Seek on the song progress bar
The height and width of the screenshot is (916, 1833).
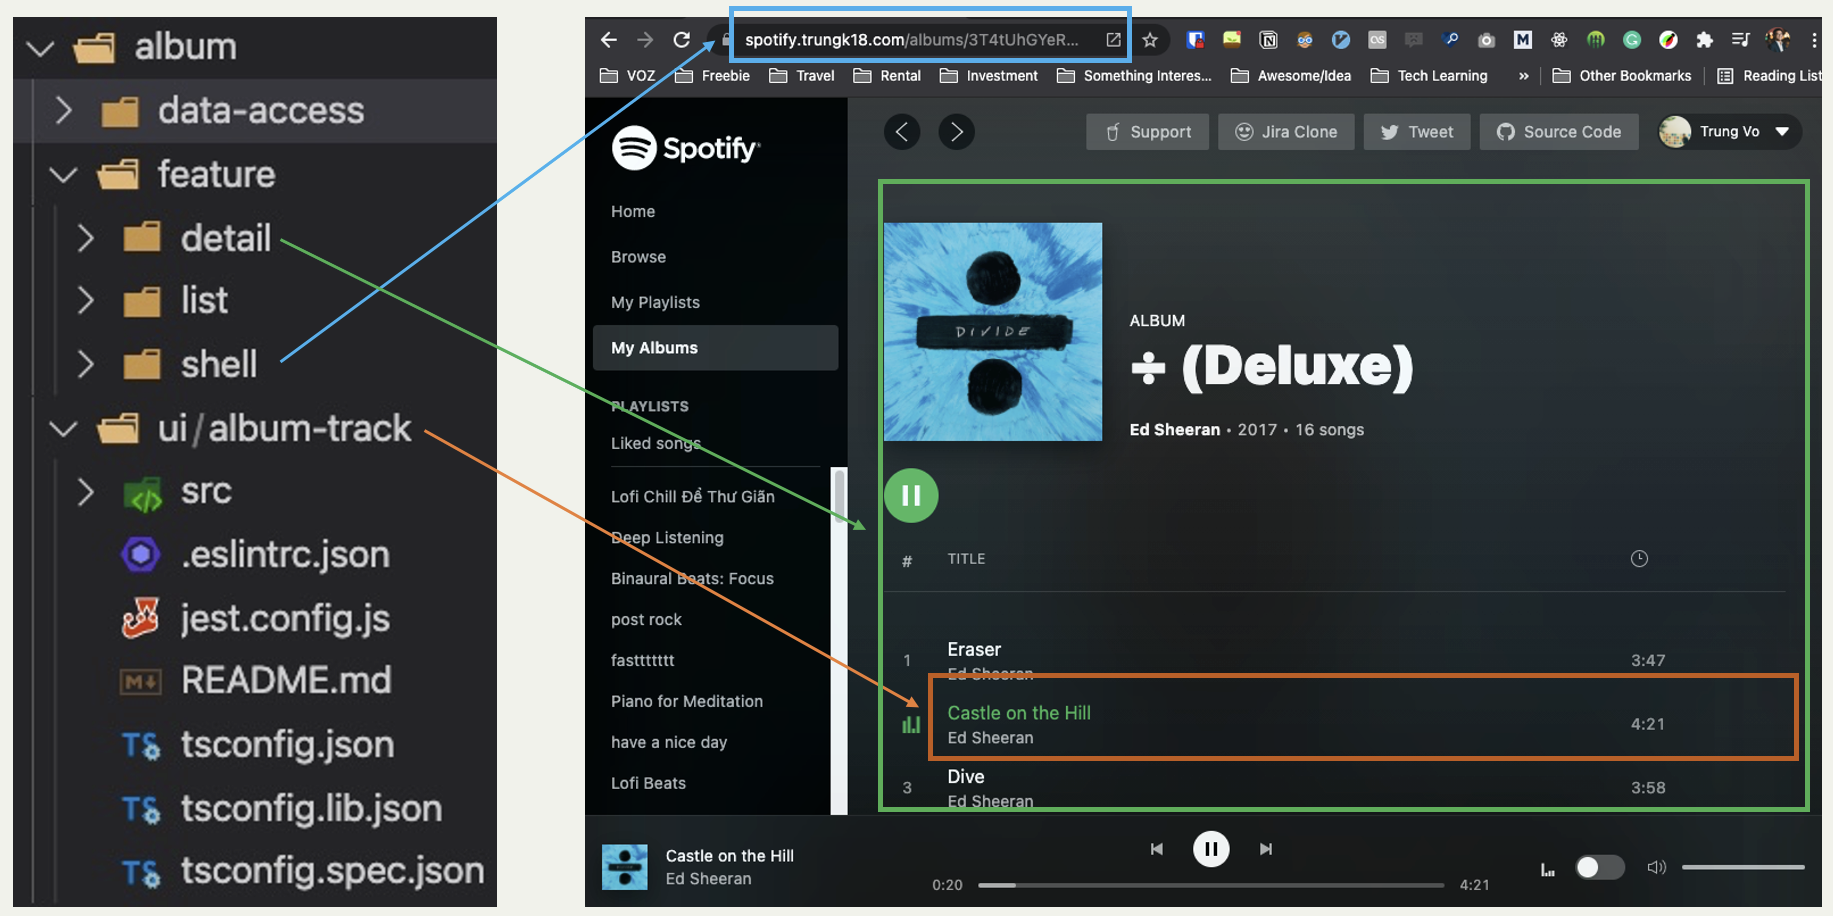pyautogui.click(x=1211, y=885)
